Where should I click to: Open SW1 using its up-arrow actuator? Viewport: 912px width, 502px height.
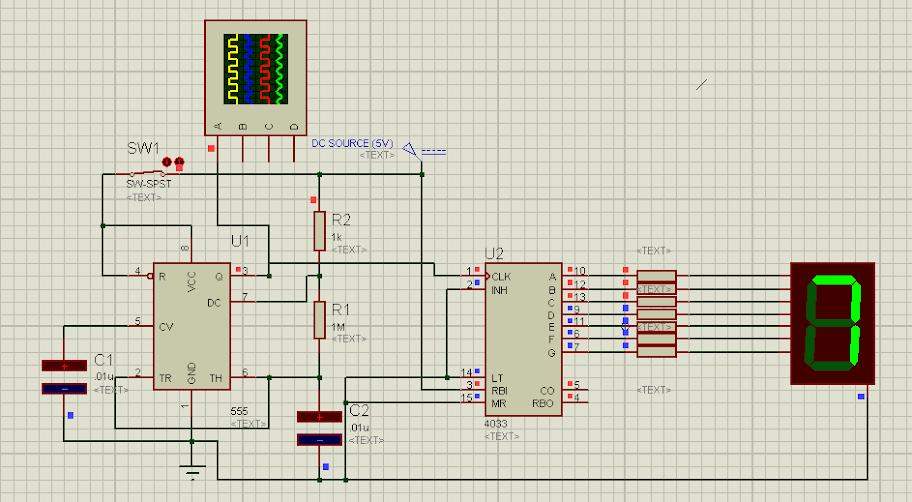click(179, 161)
